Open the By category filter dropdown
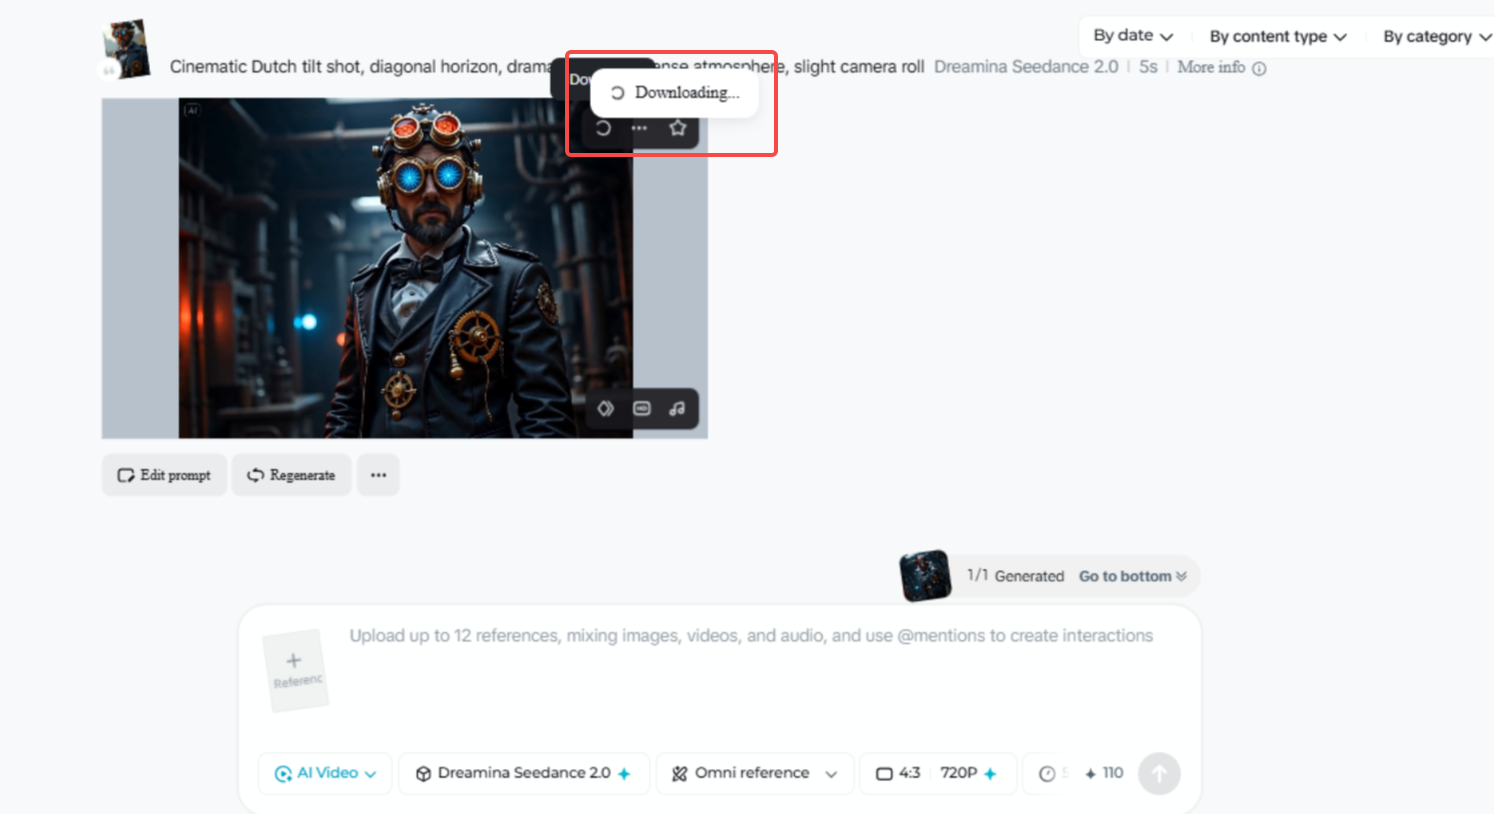This screenshot has width=1494, height=814. [x=1437, y=37]
